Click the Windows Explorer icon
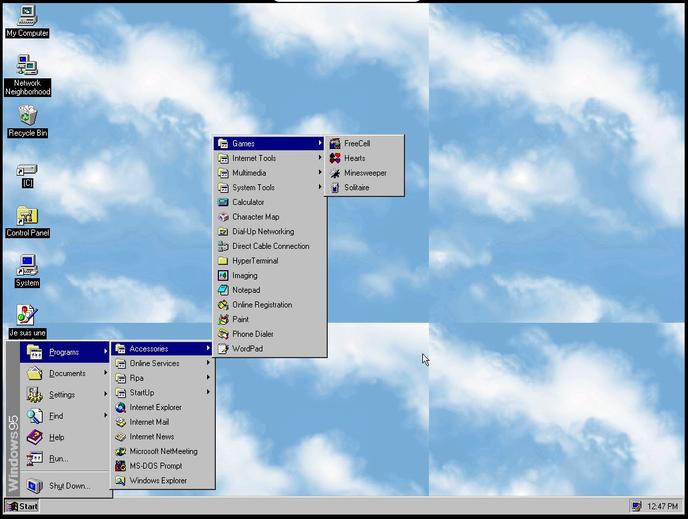Viewport: 688px width, 519px height. point(120,480)
